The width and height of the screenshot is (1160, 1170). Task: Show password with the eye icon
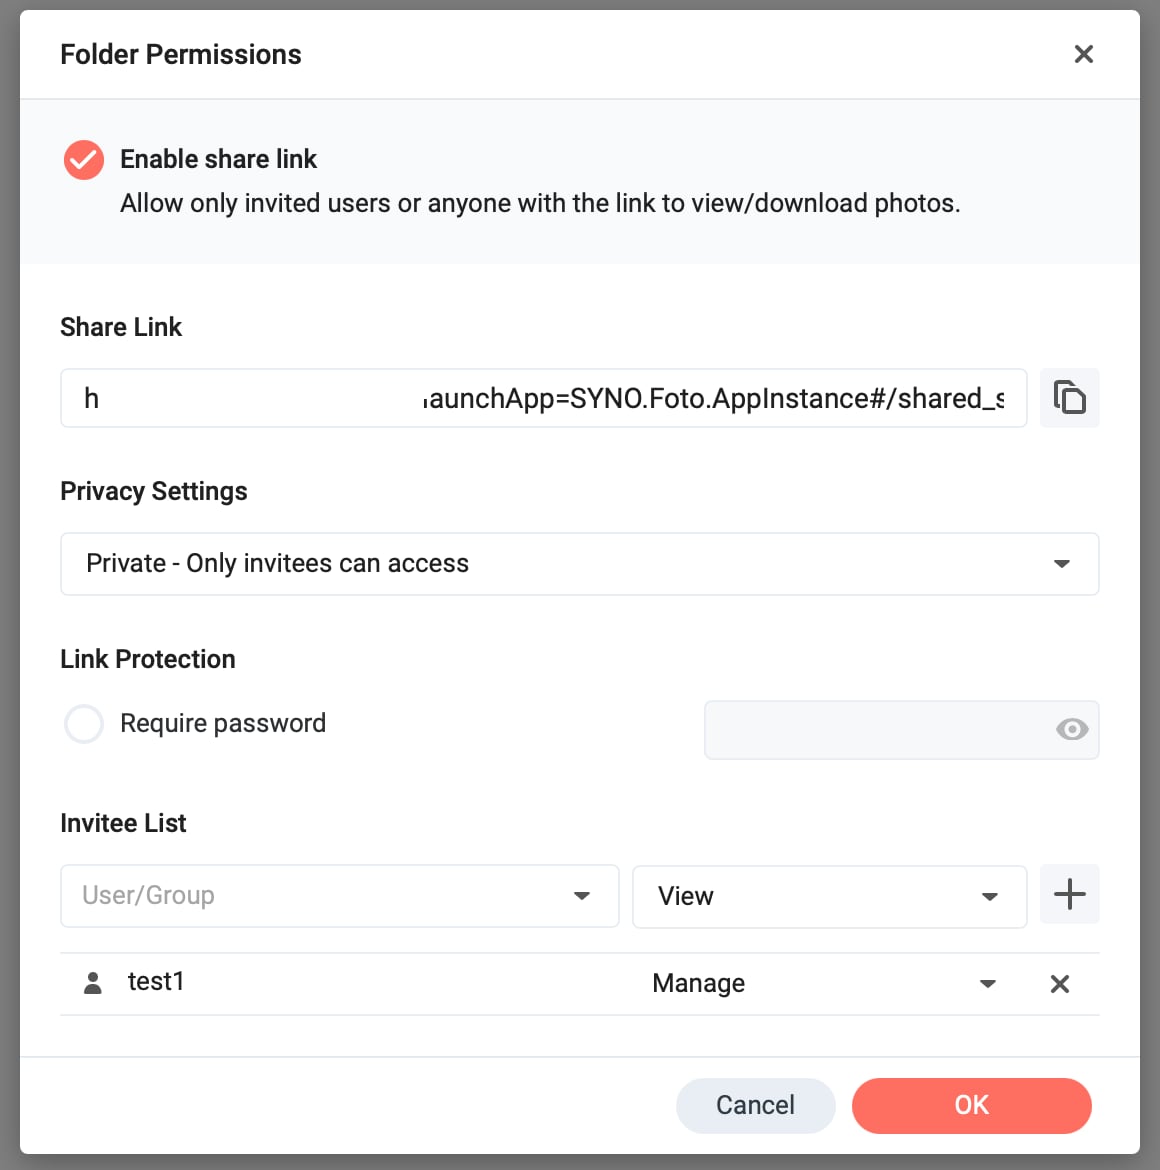coord(1072,729)
